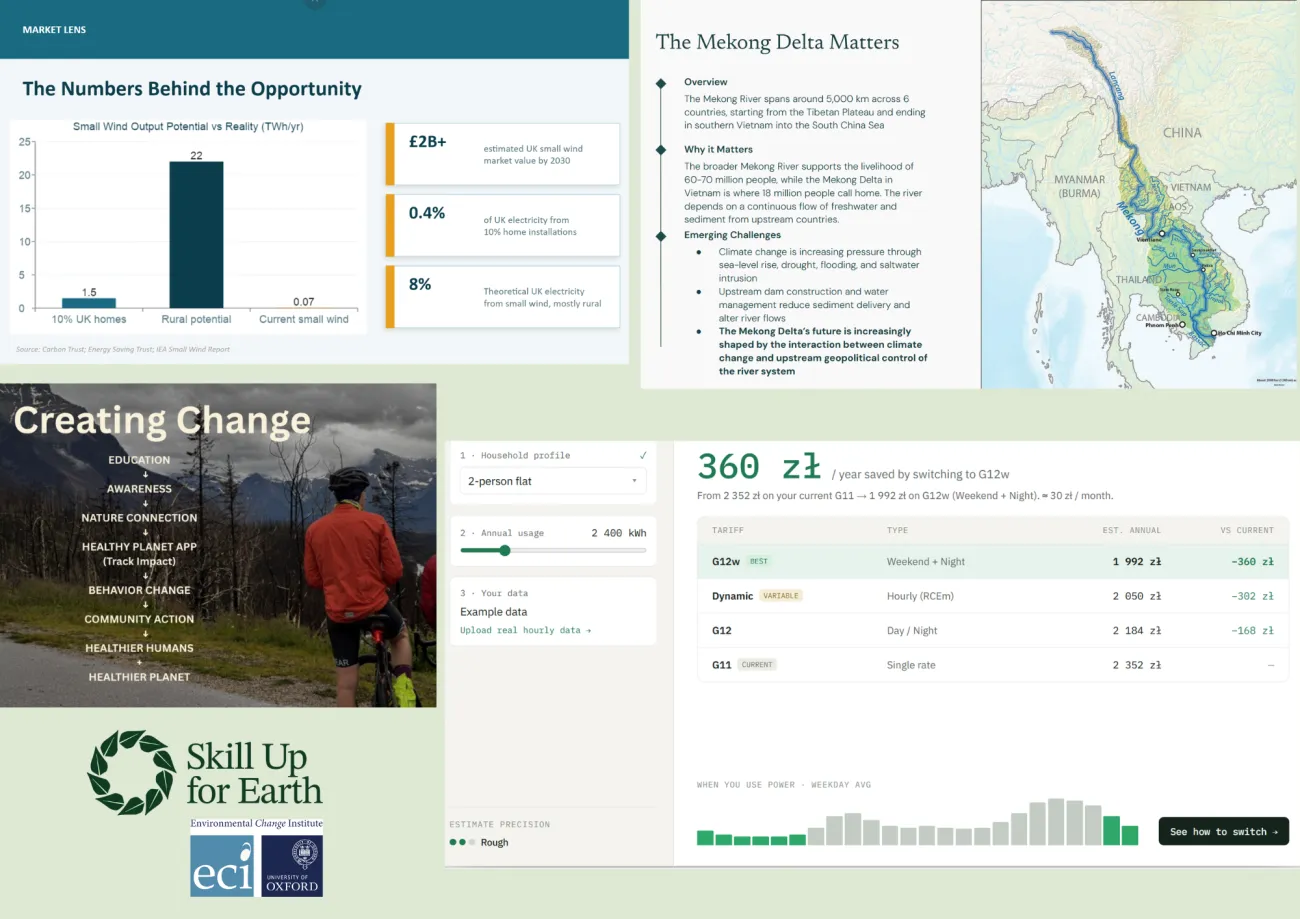The image size is (1300, 919).
Task: Click the 'CHINA' label on the map
Action: (x=1182, y=132)
